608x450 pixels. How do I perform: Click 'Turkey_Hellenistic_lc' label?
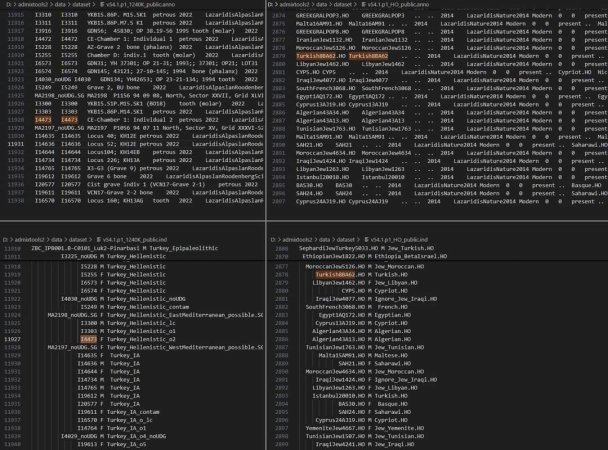coord(141,323)
